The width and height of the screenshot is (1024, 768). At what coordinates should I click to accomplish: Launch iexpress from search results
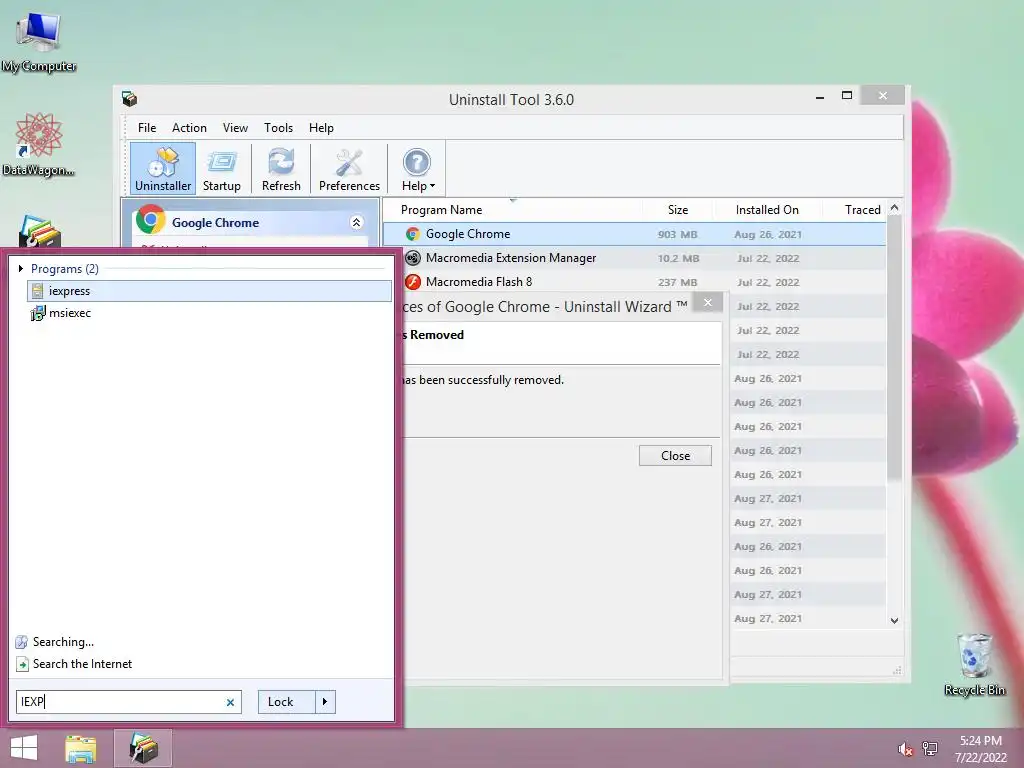[x=209, y=291]
